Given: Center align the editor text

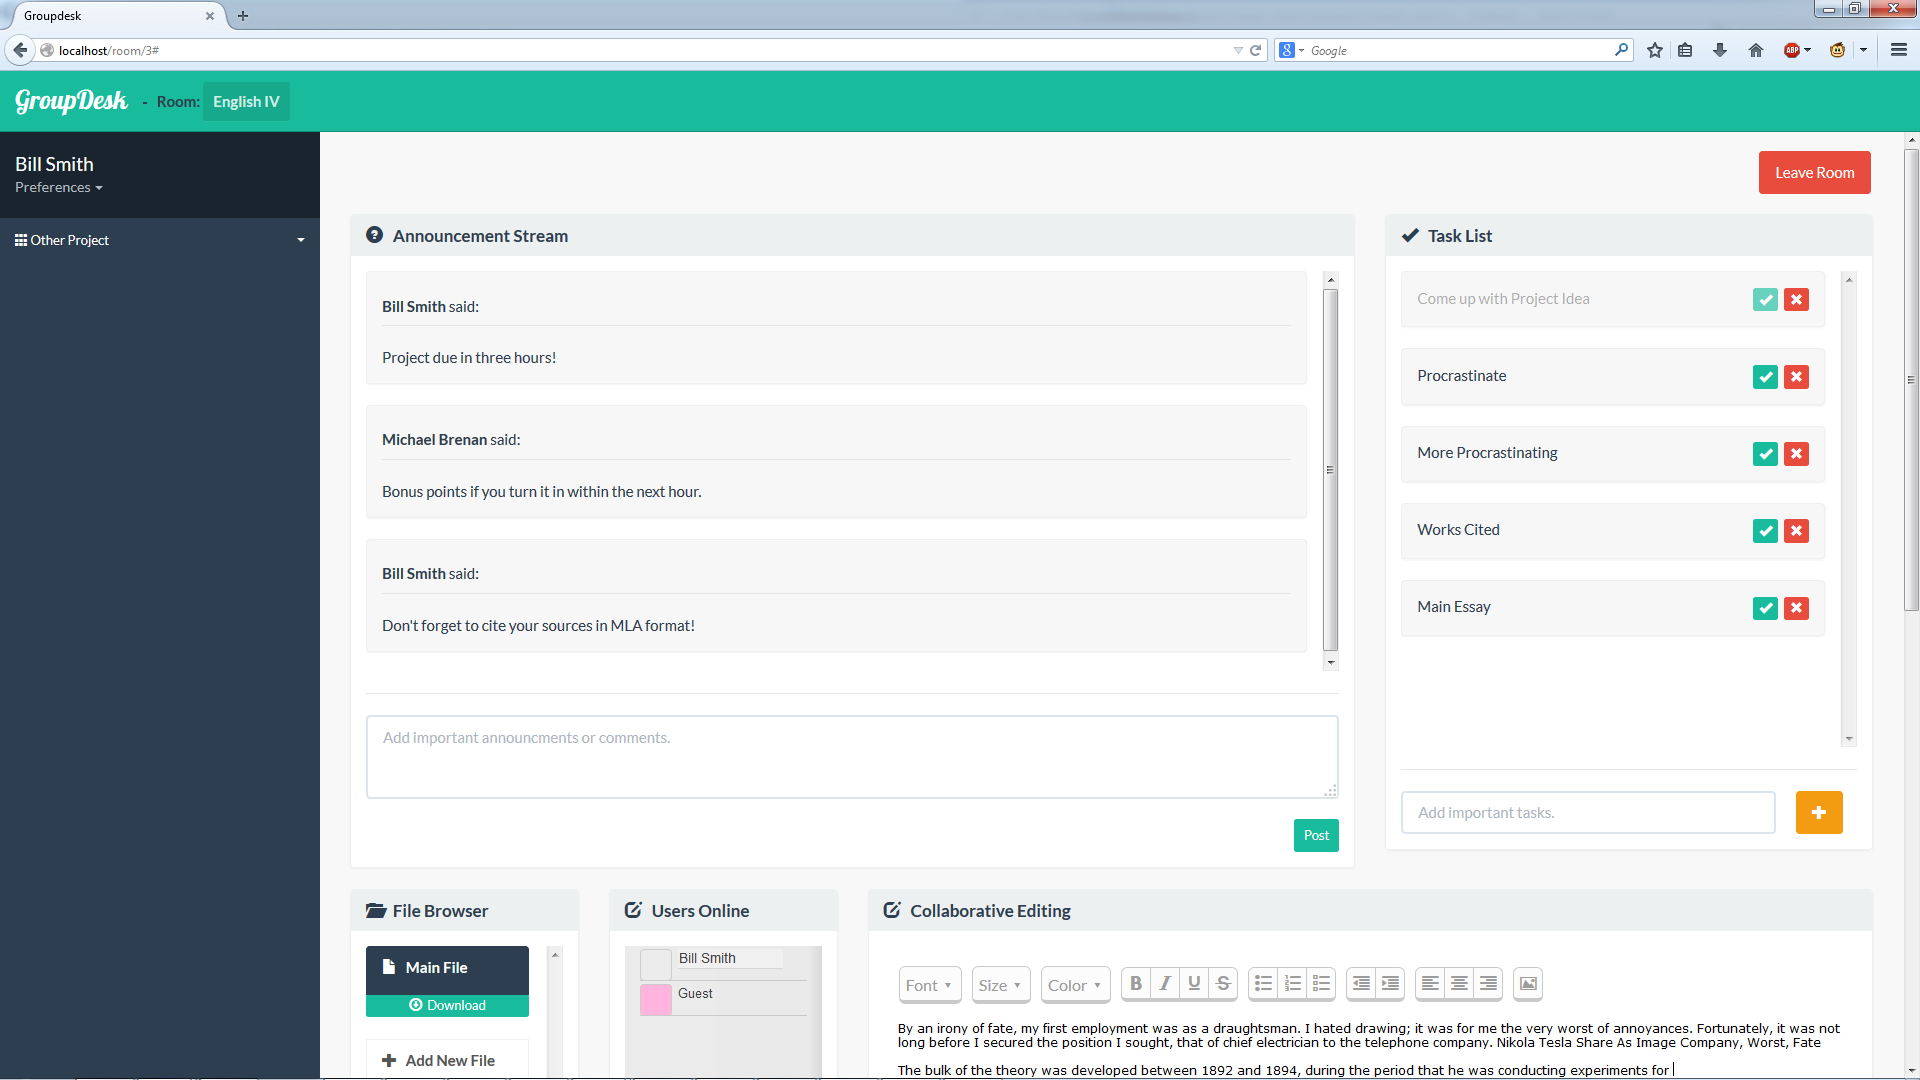Looking at the screenshot, I should pos(1459,984).
